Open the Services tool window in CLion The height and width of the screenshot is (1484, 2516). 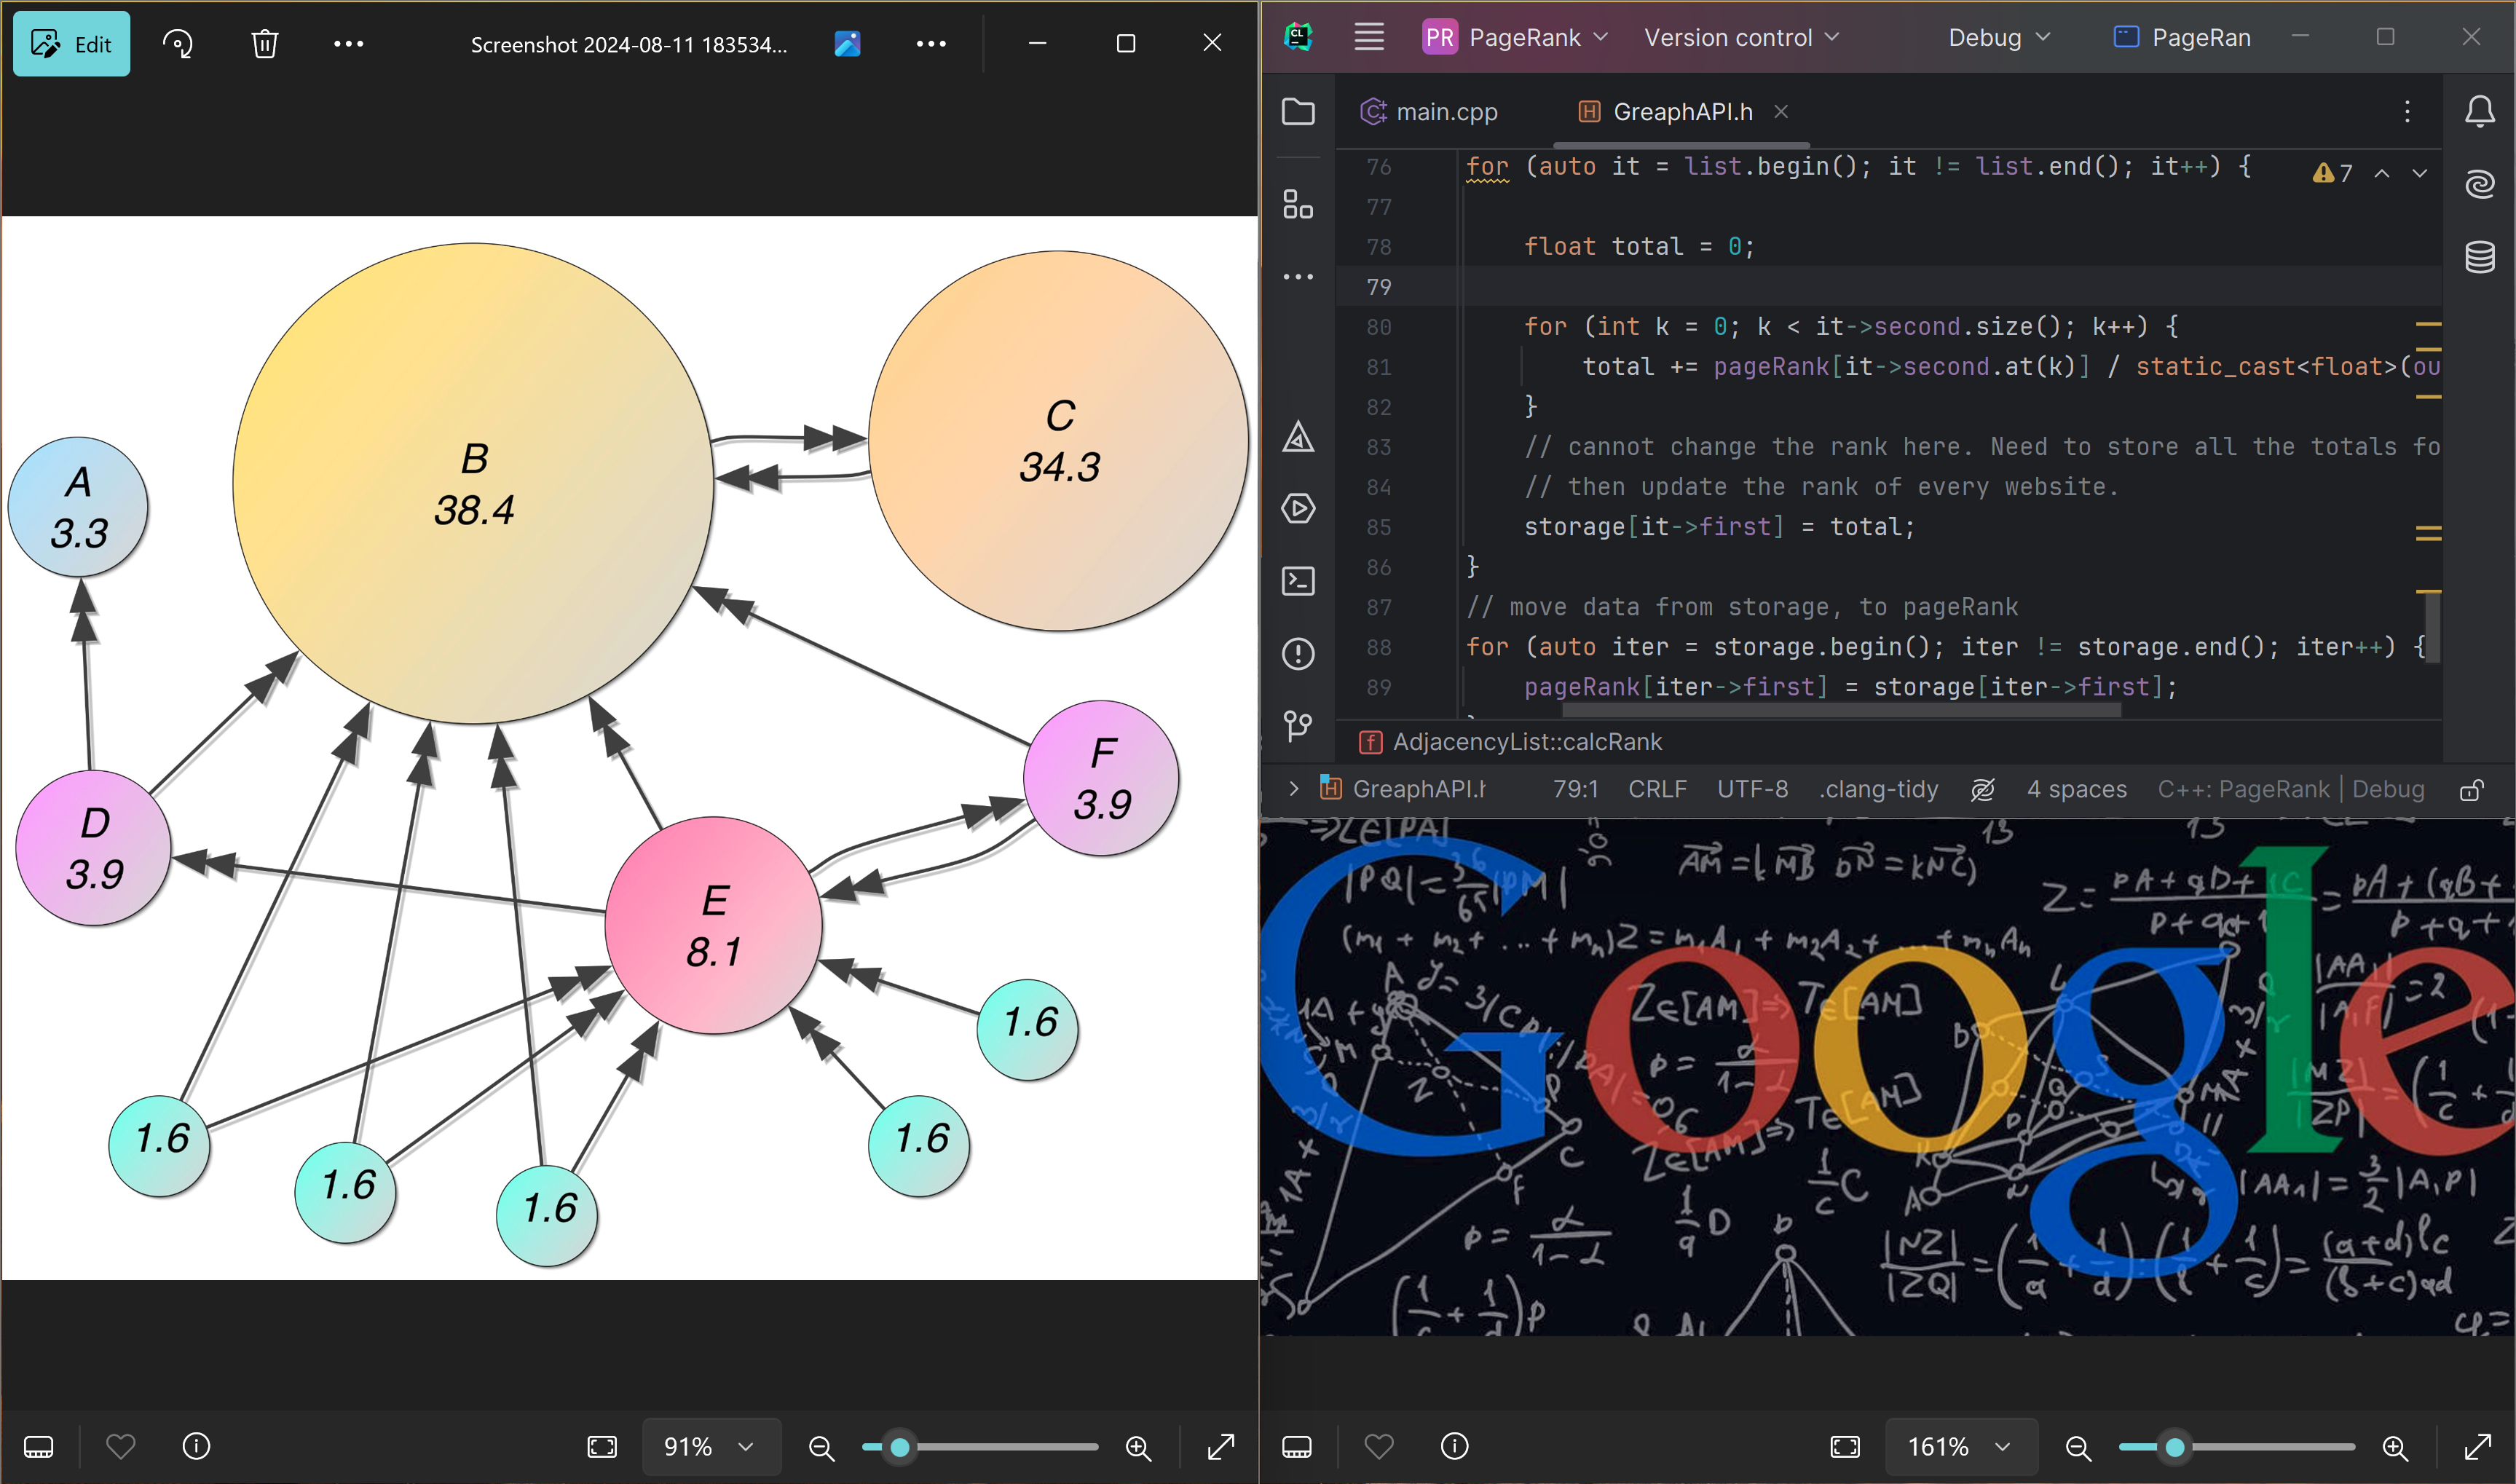[1298, 509]
